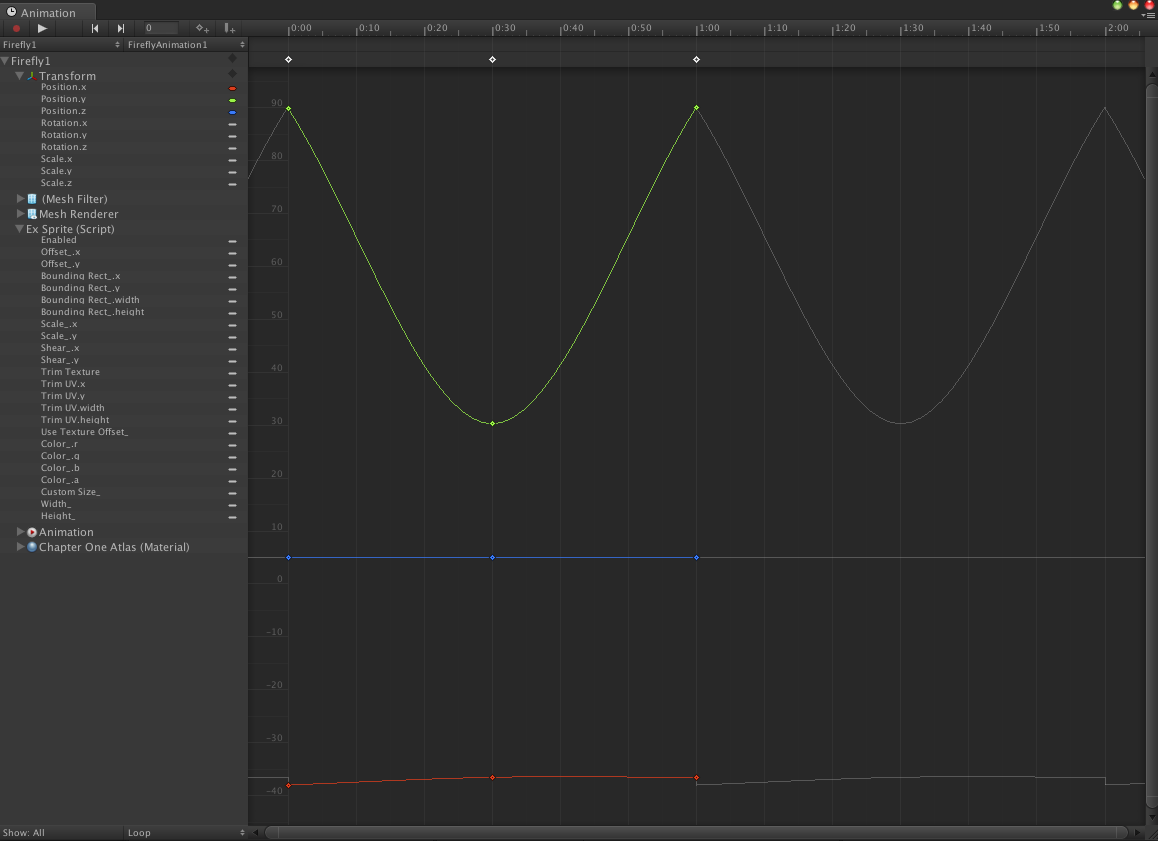Click the Offset_.x curve dash icon

232,253
